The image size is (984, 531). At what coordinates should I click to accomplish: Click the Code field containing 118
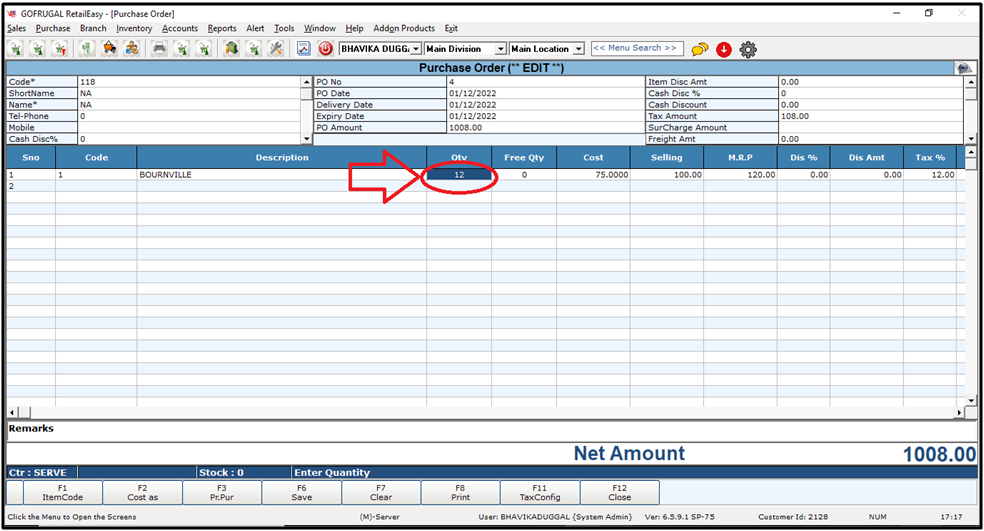tap(189, 82)
